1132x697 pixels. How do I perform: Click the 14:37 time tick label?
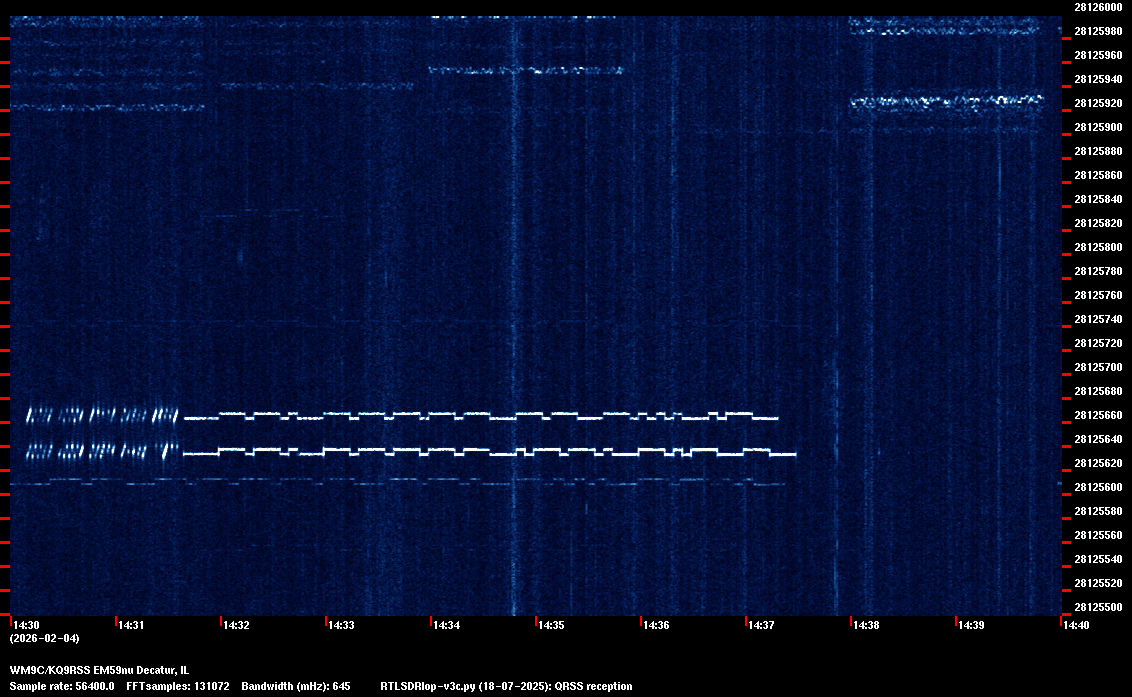point(760,625)
